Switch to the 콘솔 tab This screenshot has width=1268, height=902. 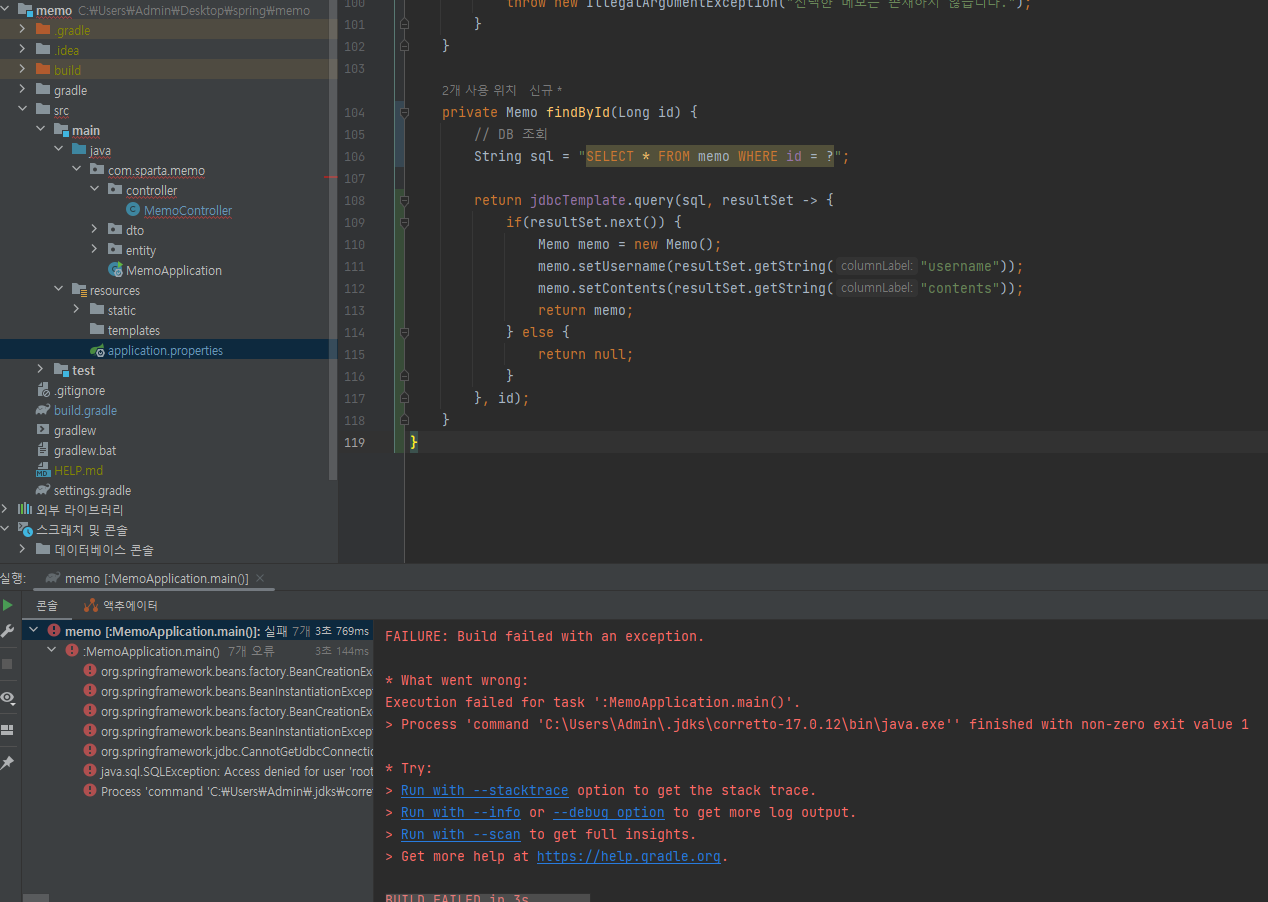47,605
